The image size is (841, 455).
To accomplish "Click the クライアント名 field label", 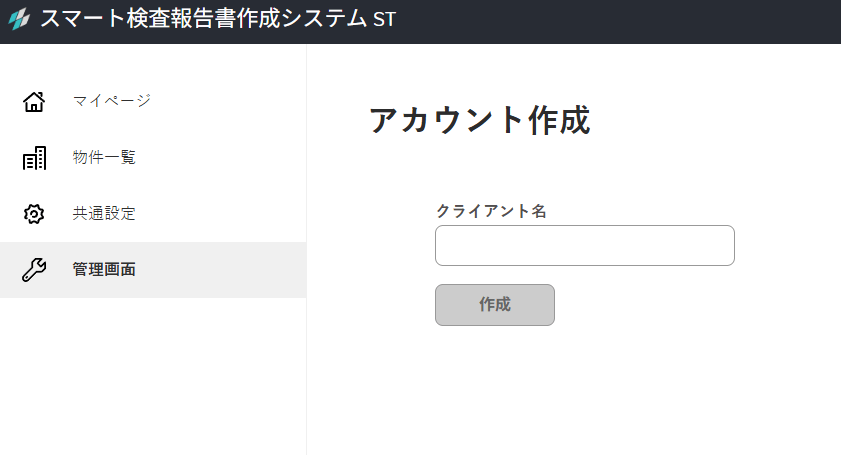I will tap(491, 211).
